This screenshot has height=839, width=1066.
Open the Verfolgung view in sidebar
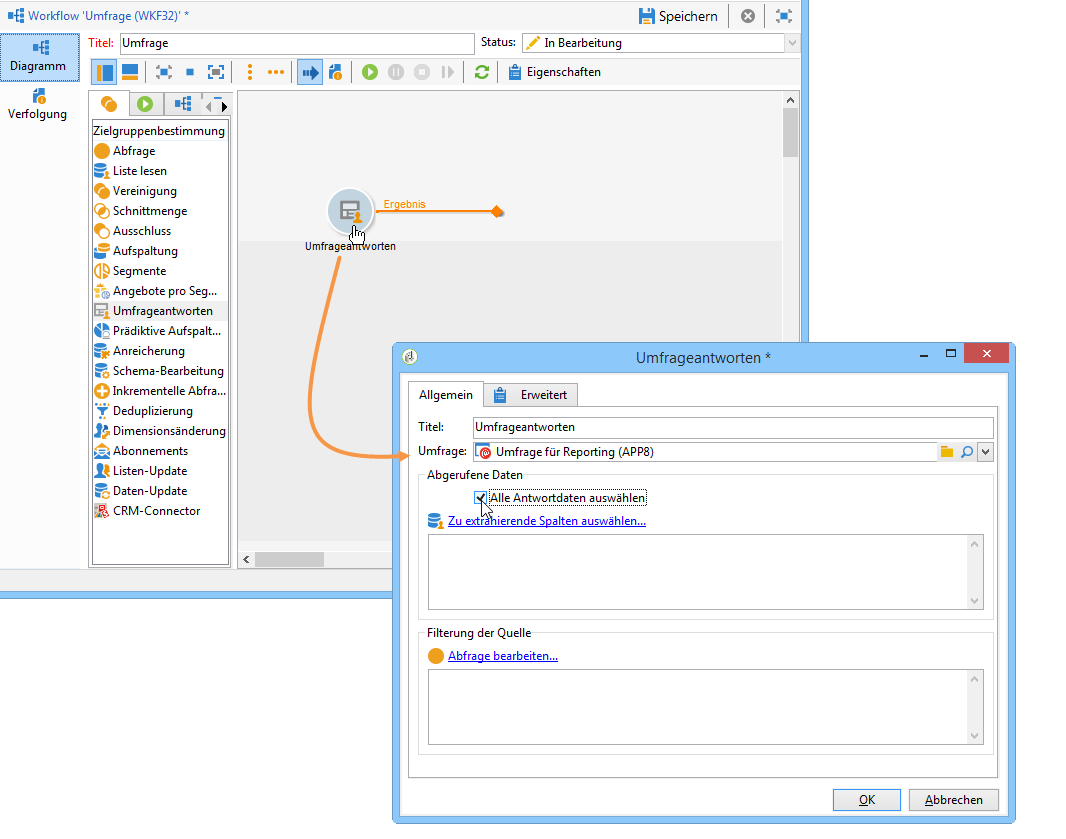coord(37,104)
